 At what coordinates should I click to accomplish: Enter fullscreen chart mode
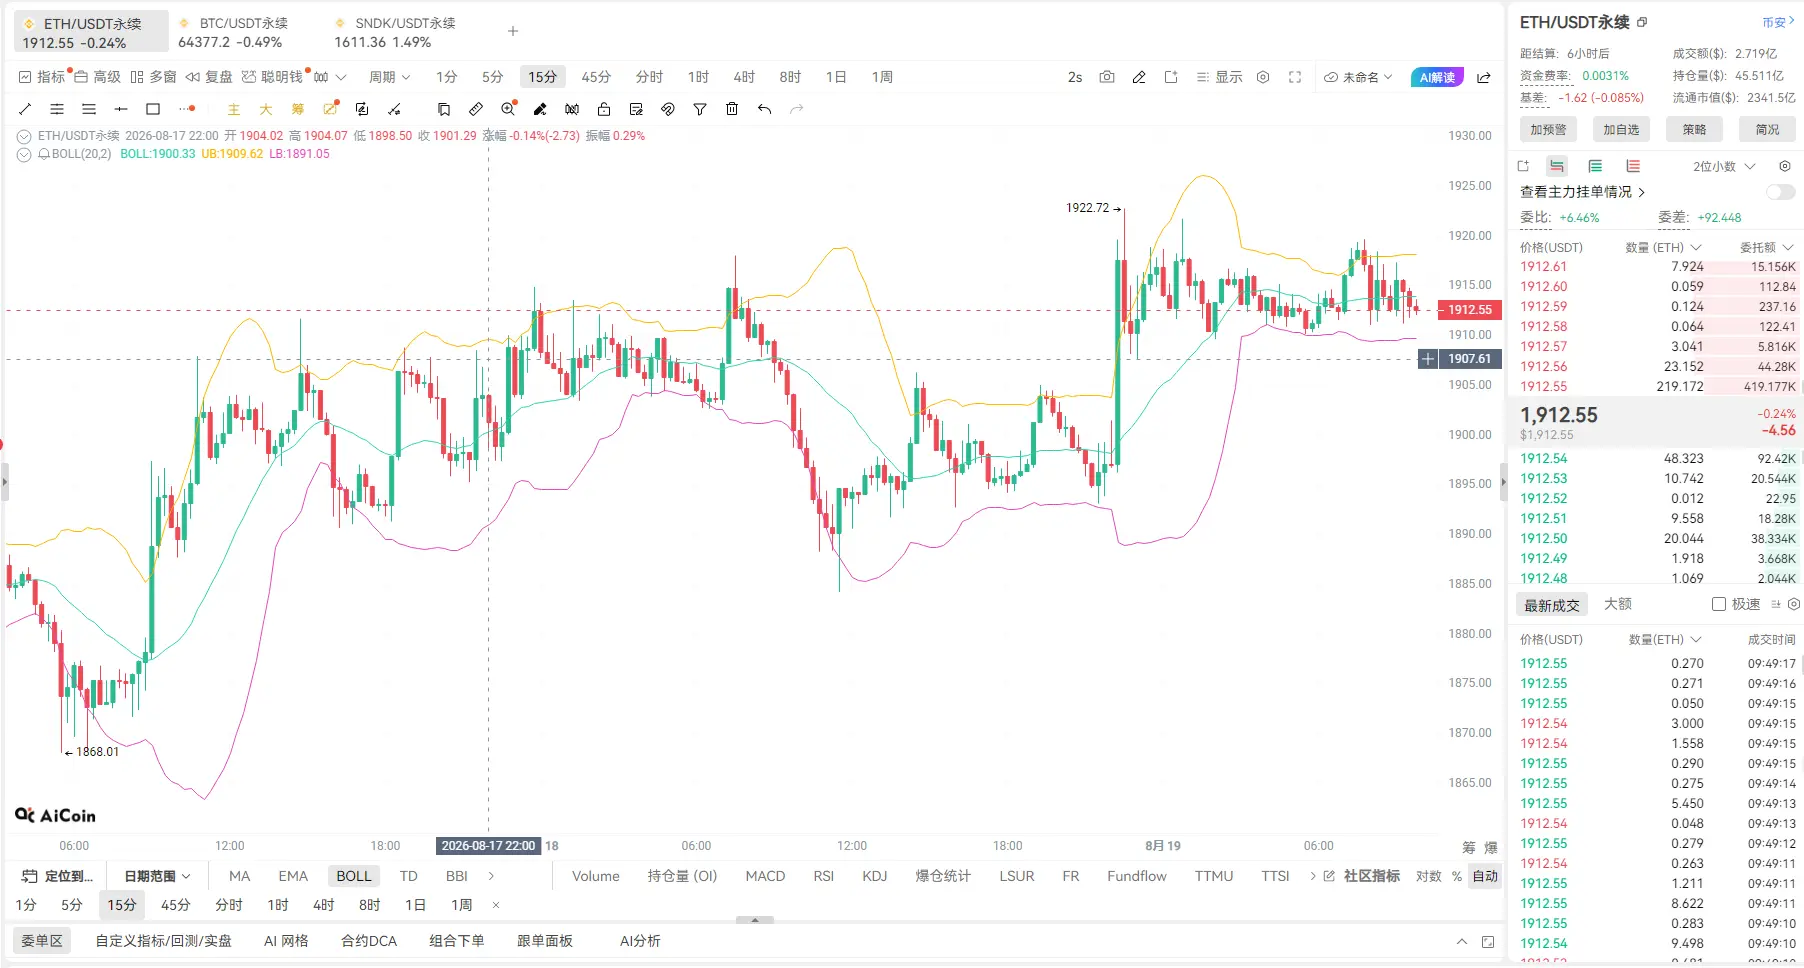1295,77
